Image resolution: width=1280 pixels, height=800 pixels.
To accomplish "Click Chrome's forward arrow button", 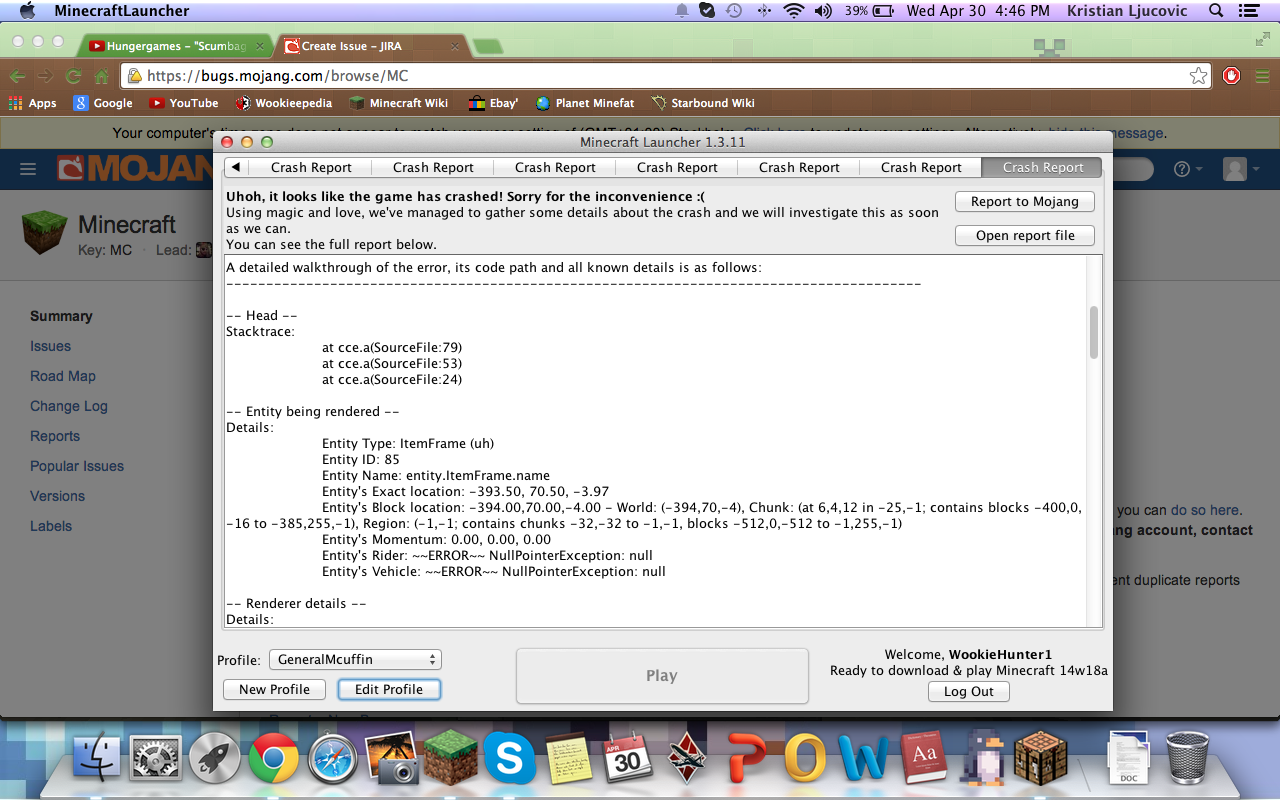I will pos(46,76).
